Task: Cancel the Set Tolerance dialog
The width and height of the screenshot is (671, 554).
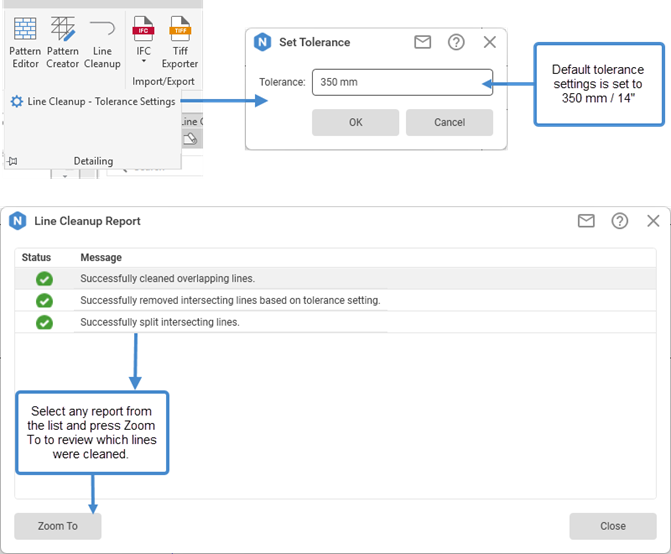Action: point(449,122)
